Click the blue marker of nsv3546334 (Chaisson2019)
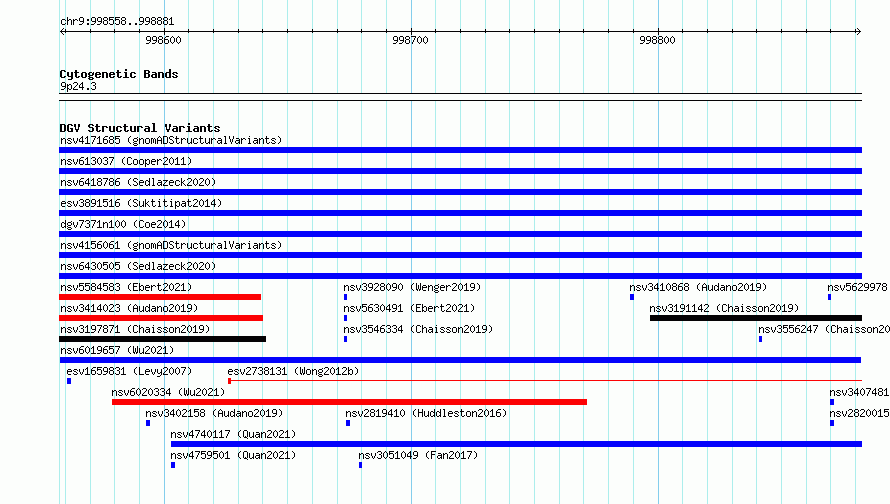Image resolution: width=890 pixels, height=504 pixels. (x=346, y=339)
